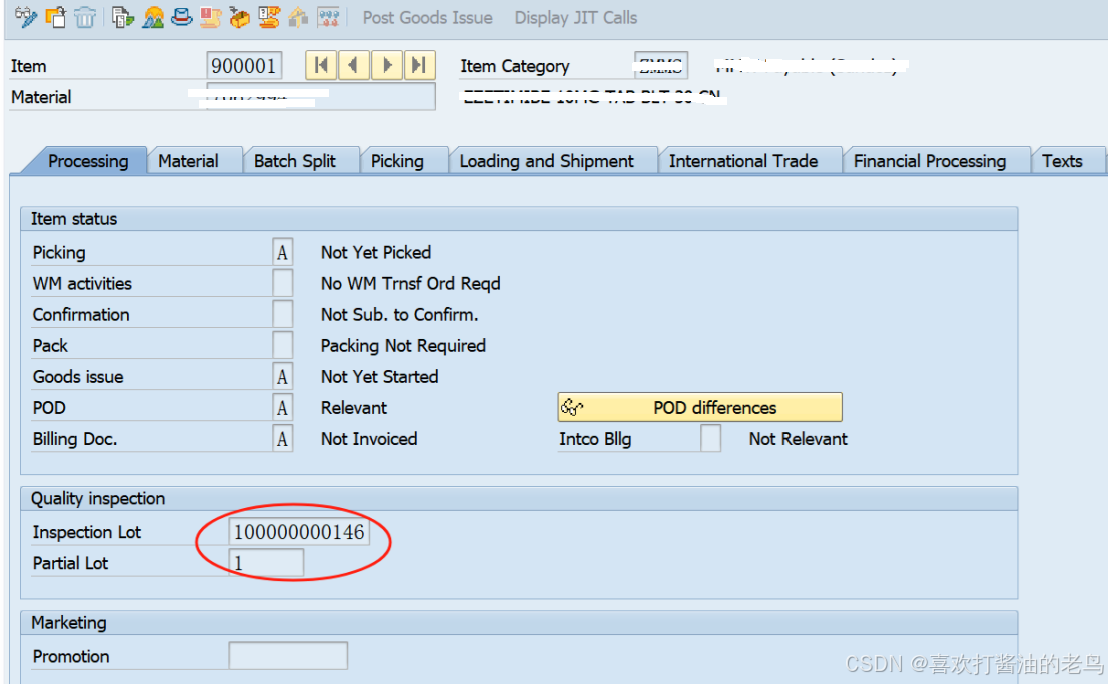Select the Loading and Shipment tab
The image size is (1108, 684).
(545, 160)
